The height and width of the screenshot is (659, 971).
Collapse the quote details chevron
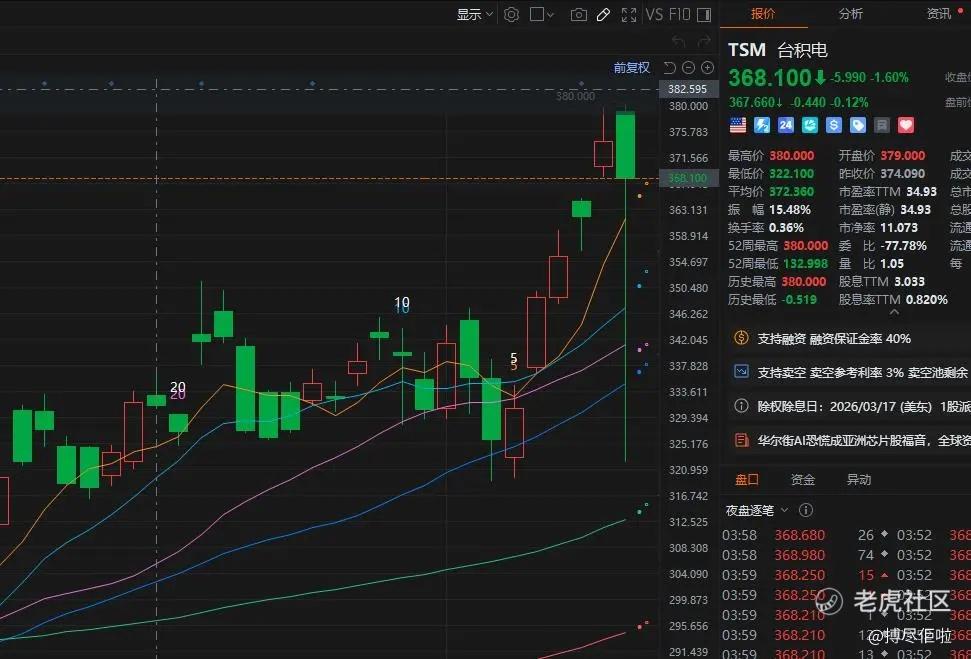tap(894, 312)
